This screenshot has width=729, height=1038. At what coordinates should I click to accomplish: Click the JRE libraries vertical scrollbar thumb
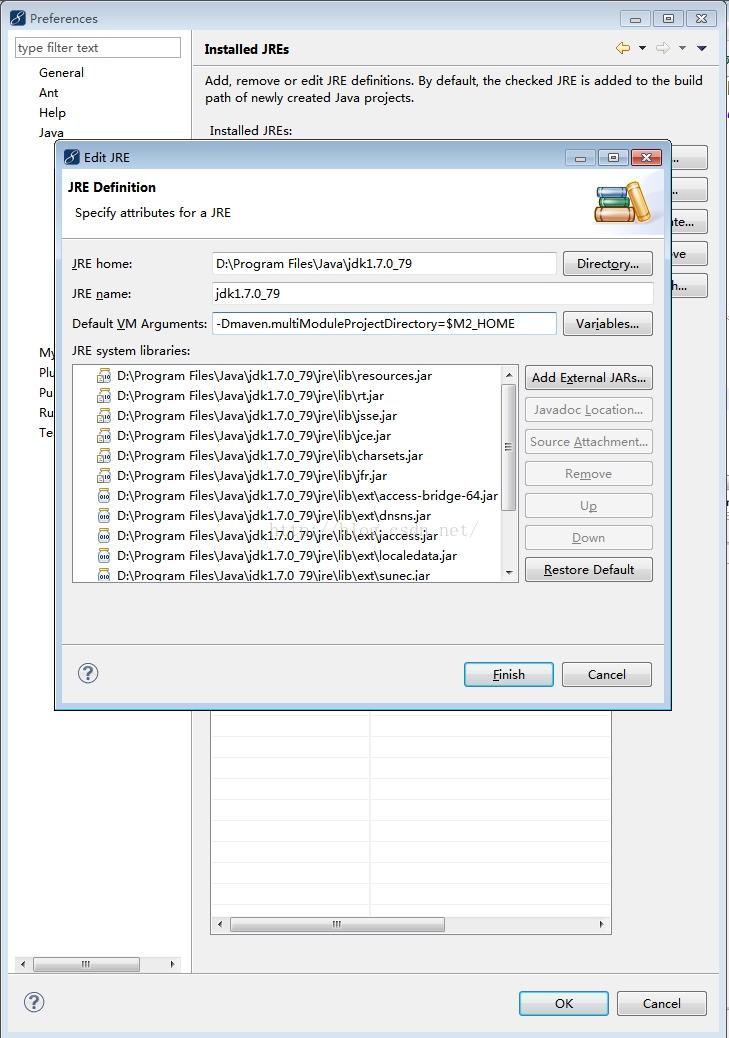509,448
